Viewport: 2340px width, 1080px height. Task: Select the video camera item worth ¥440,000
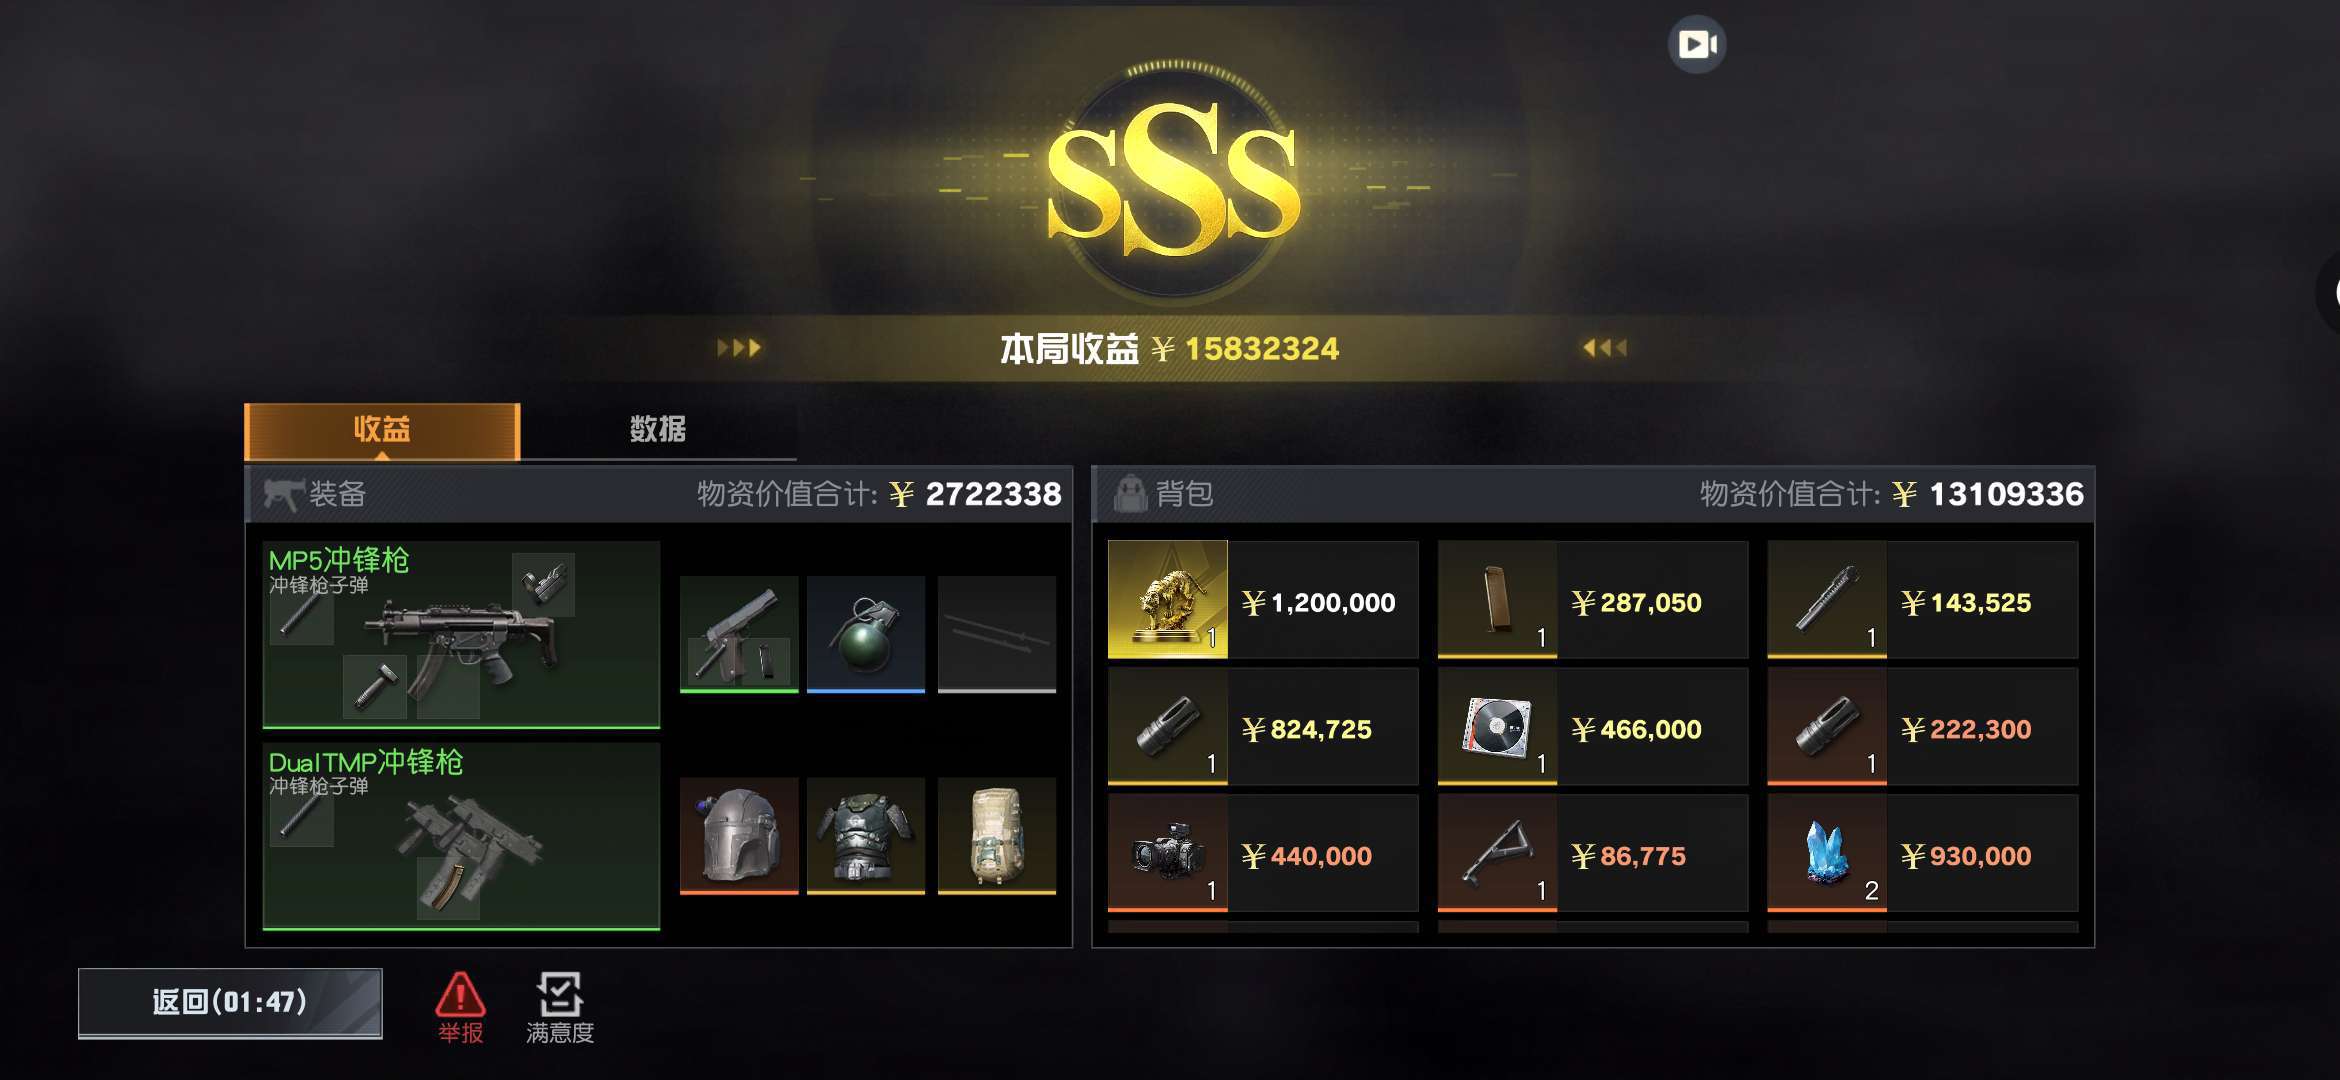pyautogui.click(x=1262, y=853)
